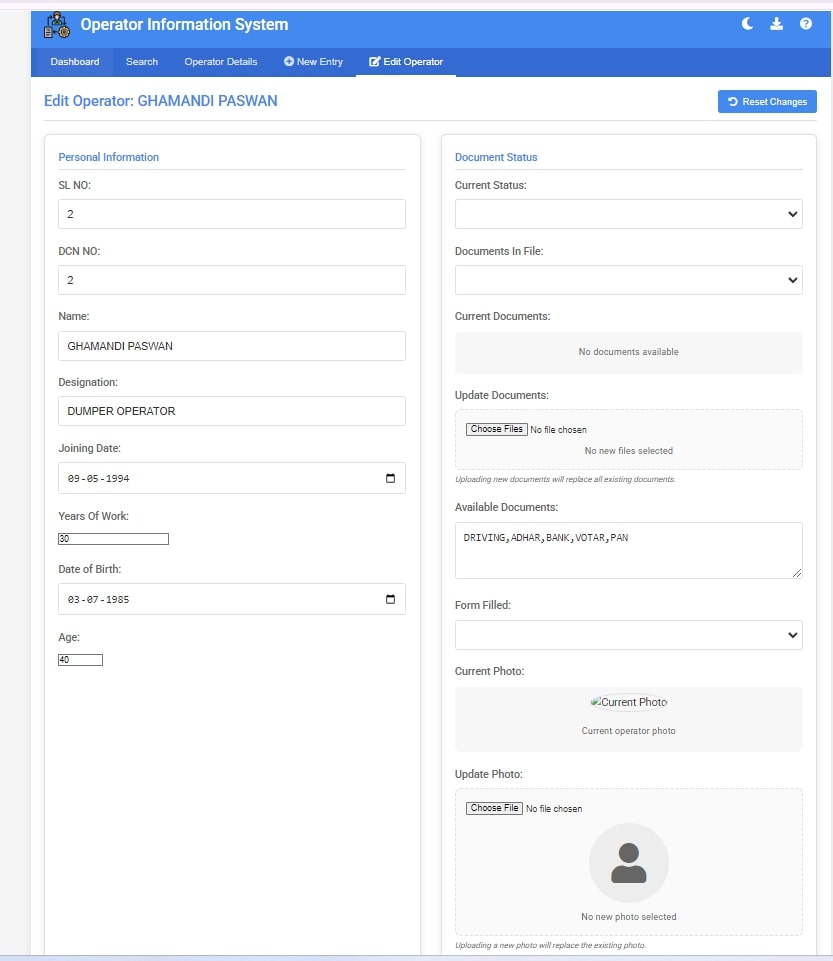Click the download icon in header

point(776,24)
